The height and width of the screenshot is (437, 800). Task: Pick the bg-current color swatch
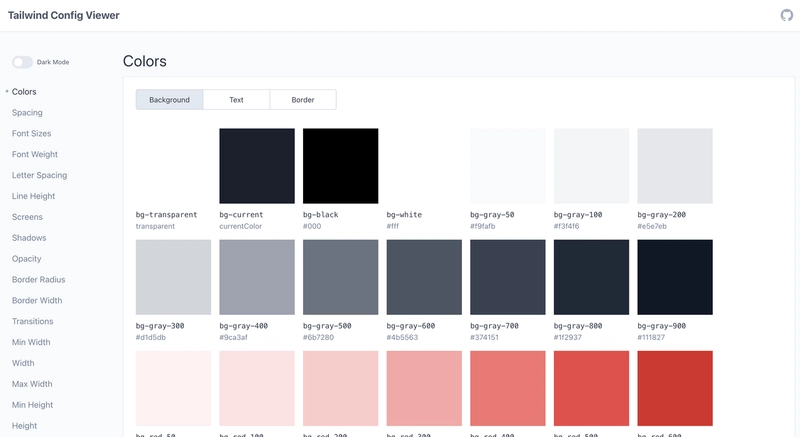257,165
